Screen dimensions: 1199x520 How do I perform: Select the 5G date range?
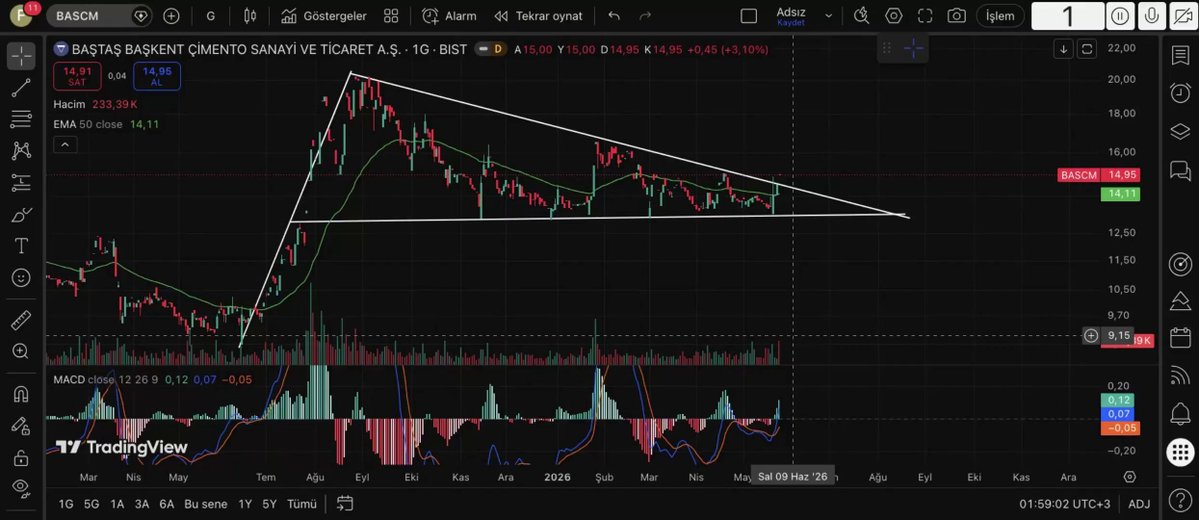(x=92, y=504)
